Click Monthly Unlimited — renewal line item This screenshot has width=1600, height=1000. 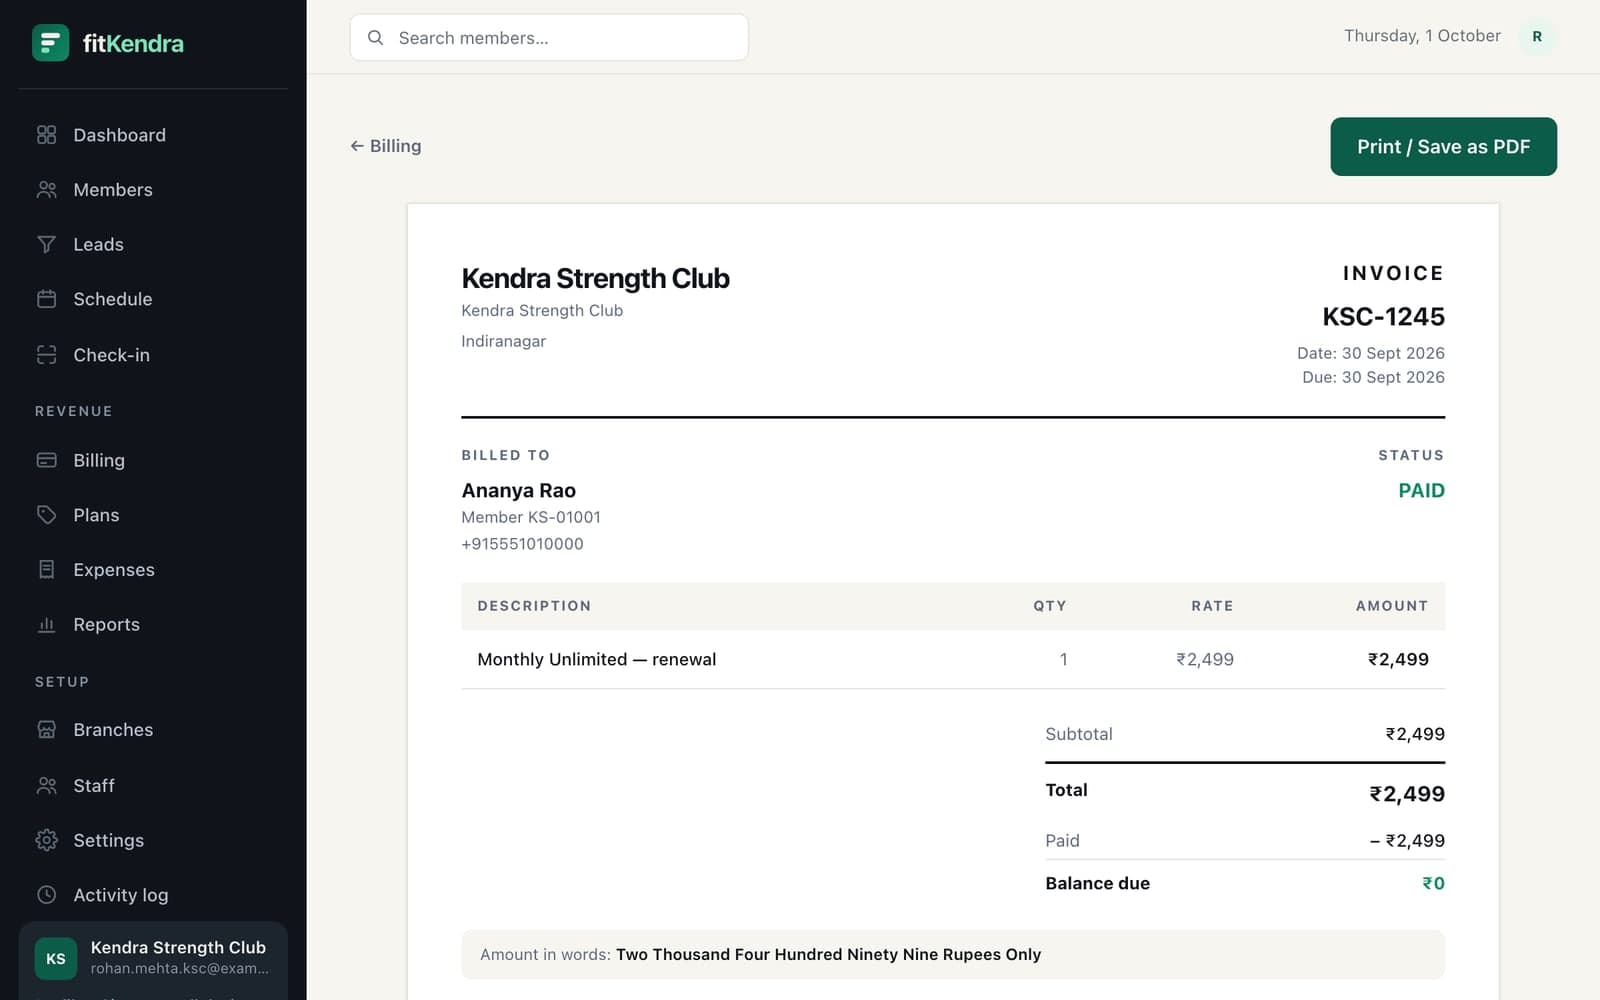click(x=597, y=660)
